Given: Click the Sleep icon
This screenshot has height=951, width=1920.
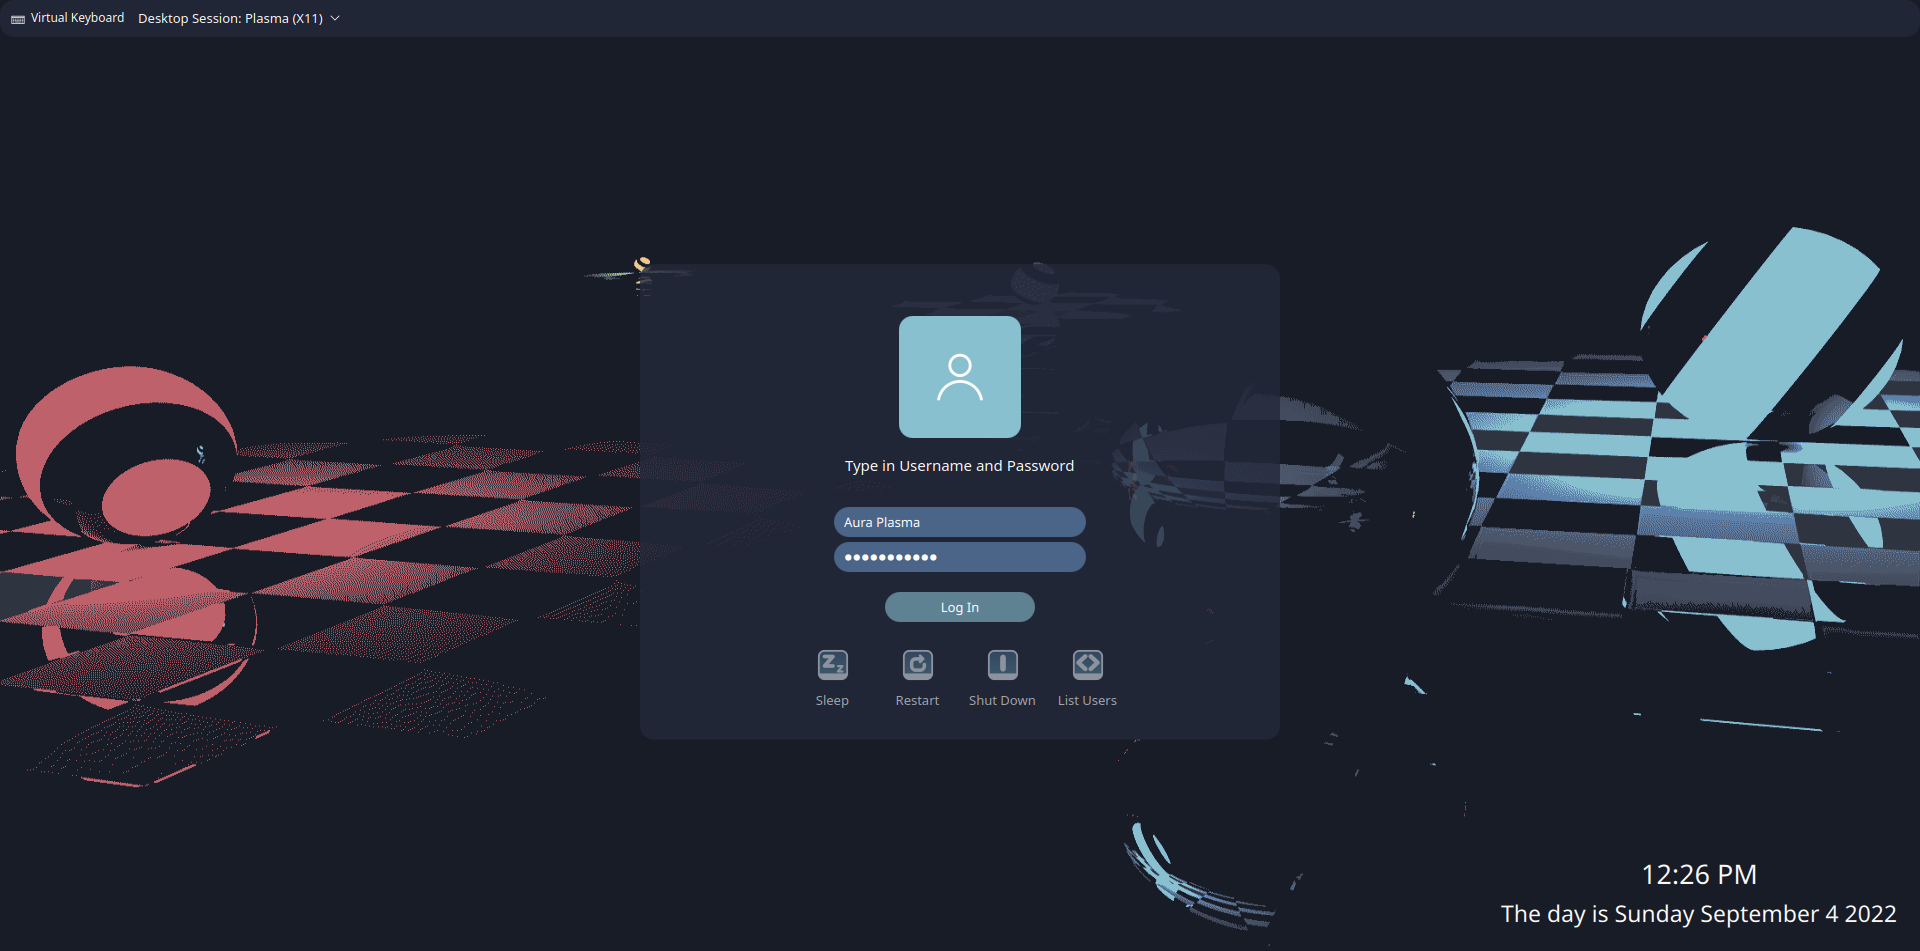Looking at the screenshot, I should click(x=832, y=665).
